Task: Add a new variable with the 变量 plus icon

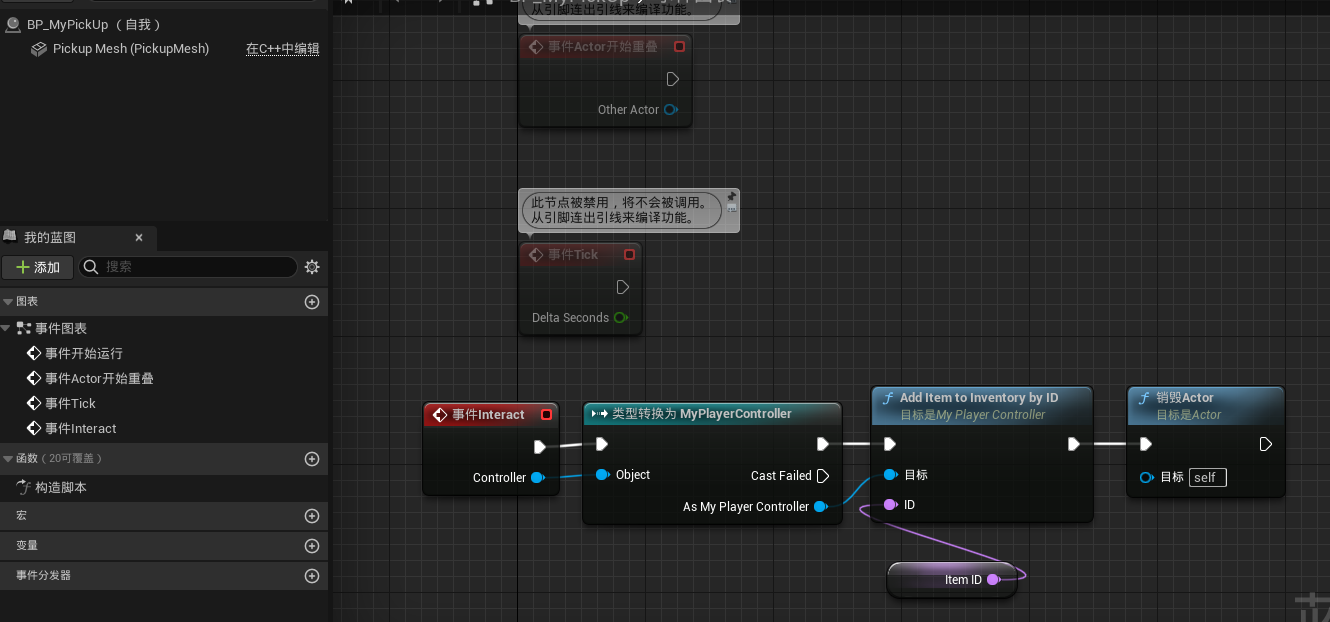Action: click(311, 545)
